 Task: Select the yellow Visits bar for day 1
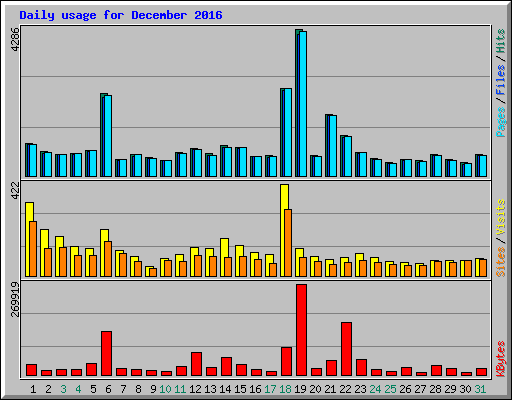(28, 239)
